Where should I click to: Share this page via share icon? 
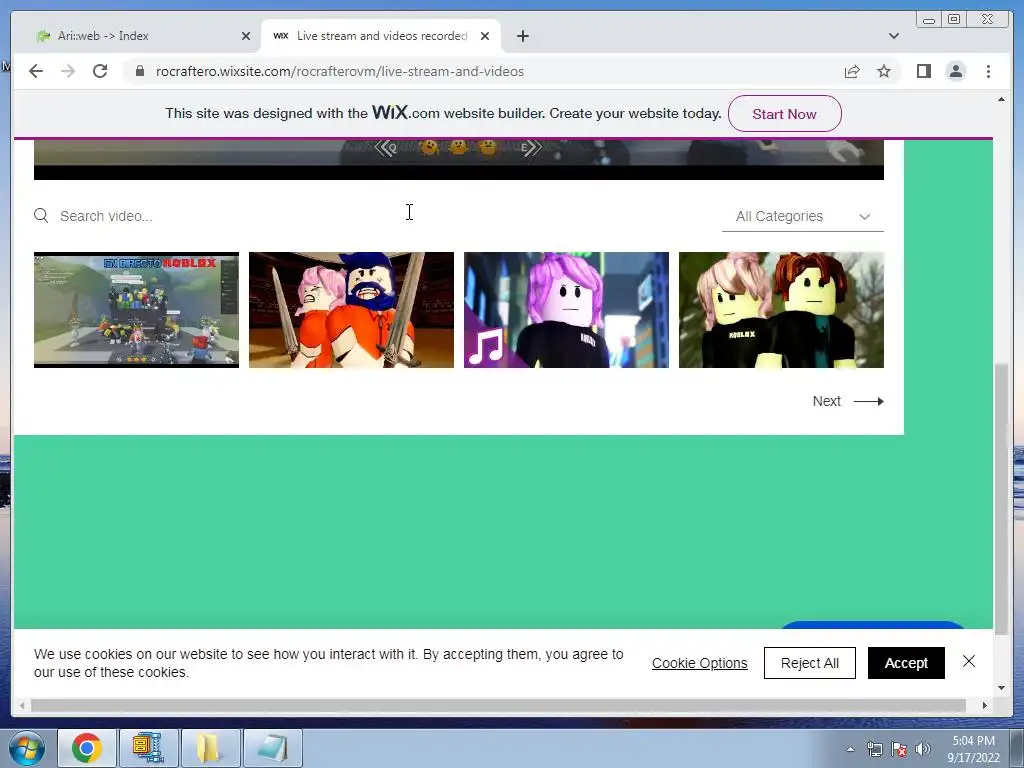pyautogui.click(x=852, y=72)
